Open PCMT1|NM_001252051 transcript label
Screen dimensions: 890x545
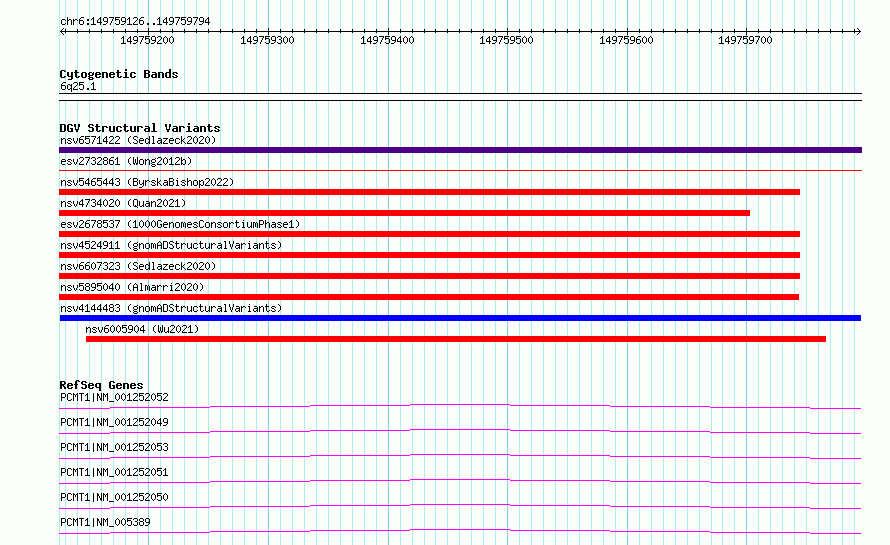coord(114,472)
